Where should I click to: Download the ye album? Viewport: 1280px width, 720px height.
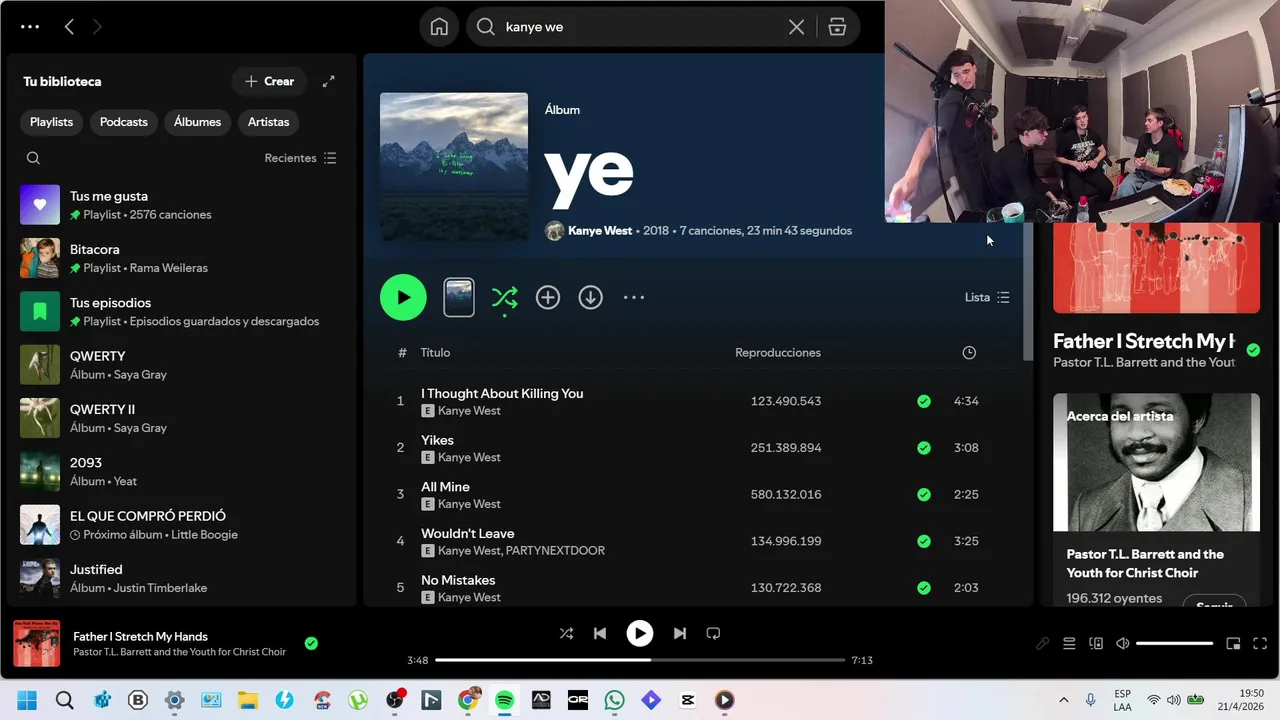click(591, 297)
